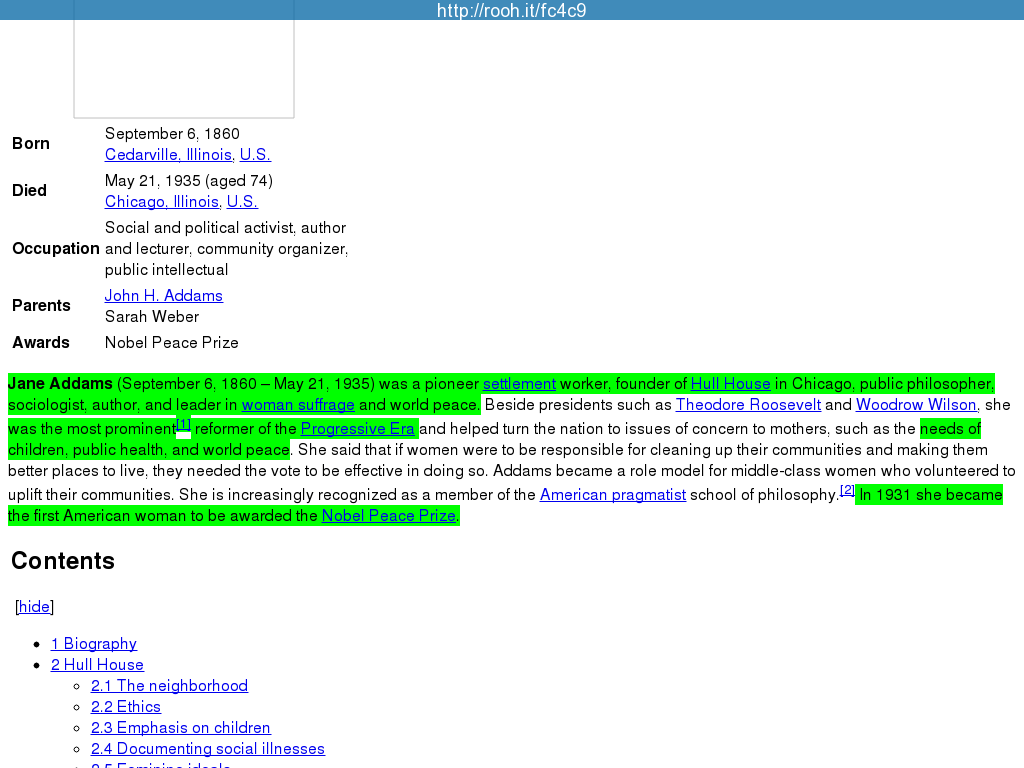Open the Chicago, Illinois link
The height and width of the screenshot is (768, 1024).
(x=162, y=202)
